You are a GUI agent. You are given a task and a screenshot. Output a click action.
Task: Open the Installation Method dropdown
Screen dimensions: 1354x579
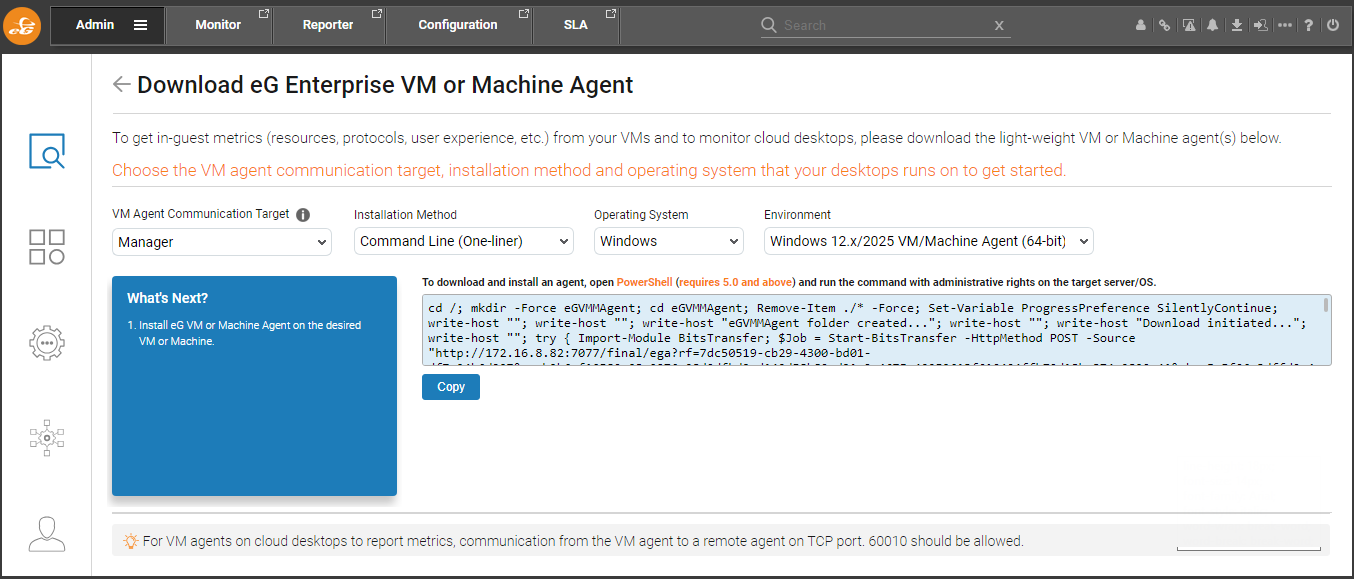[464, 241]
